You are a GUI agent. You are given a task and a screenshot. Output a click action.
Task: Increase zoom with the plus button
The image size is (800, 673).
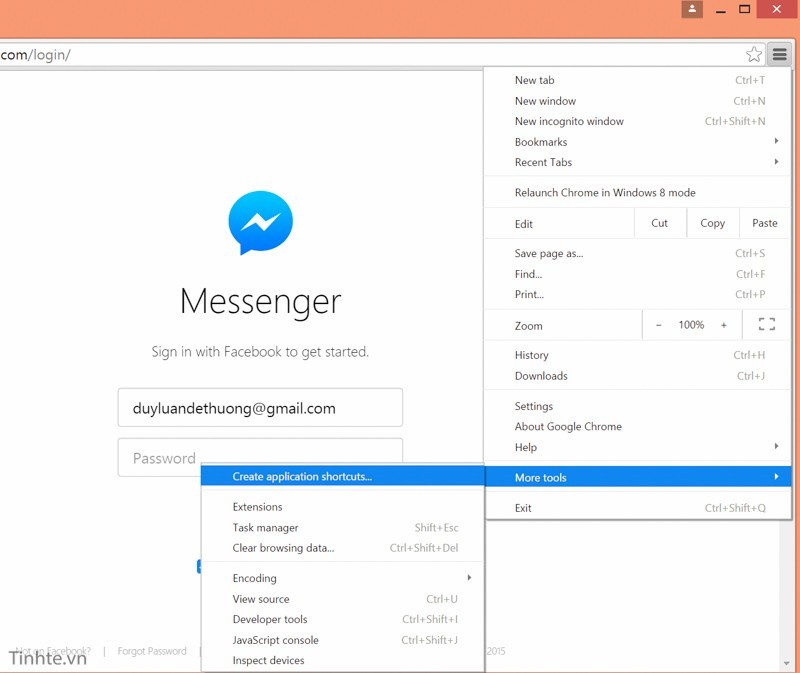click(723, 325)
